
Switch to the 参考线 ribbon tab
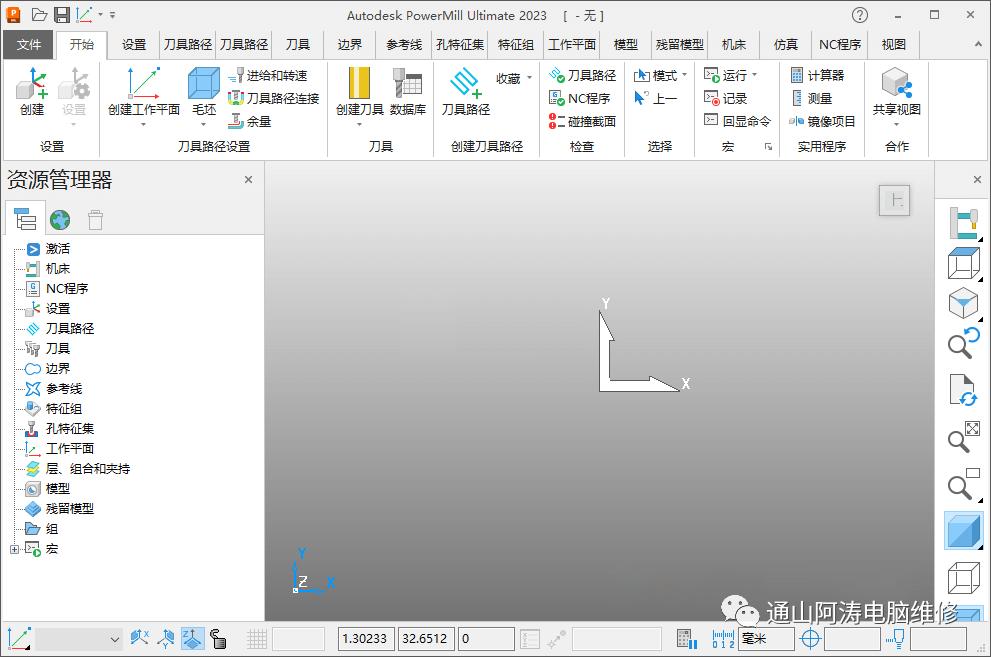[x=404, y=44]
